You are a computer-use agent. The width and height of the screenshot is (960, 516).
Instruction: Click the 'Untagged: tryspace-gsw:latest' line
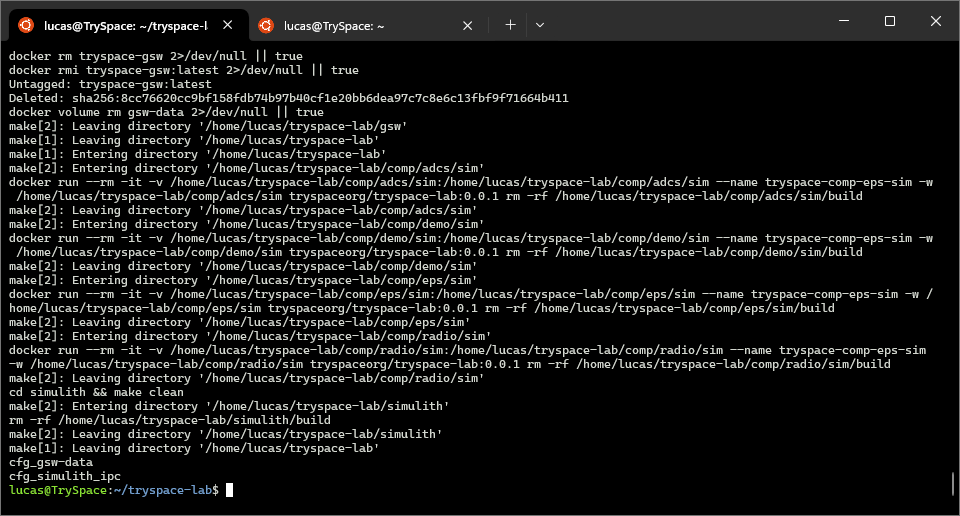click(110, 84)
